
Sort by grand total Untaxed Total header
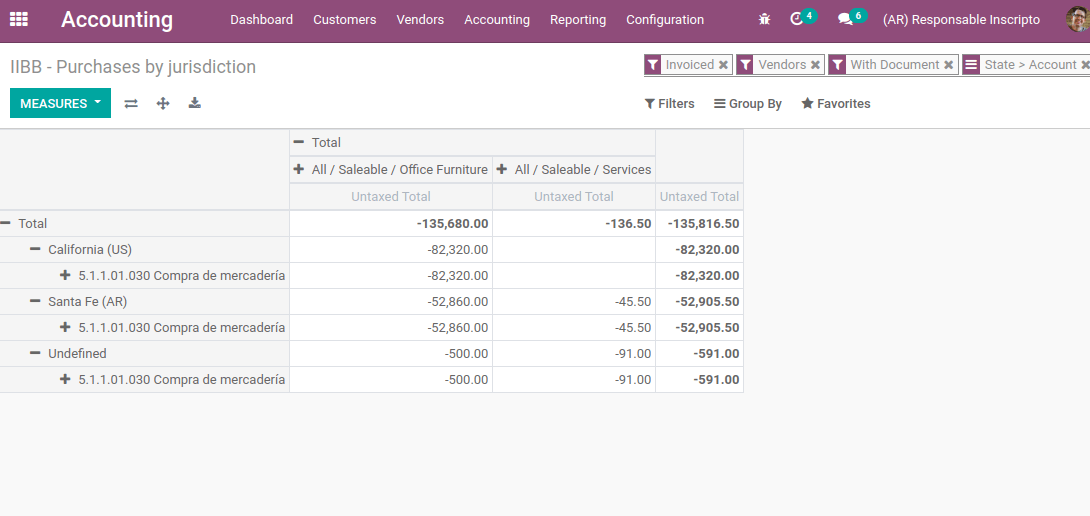pos(699,197)
